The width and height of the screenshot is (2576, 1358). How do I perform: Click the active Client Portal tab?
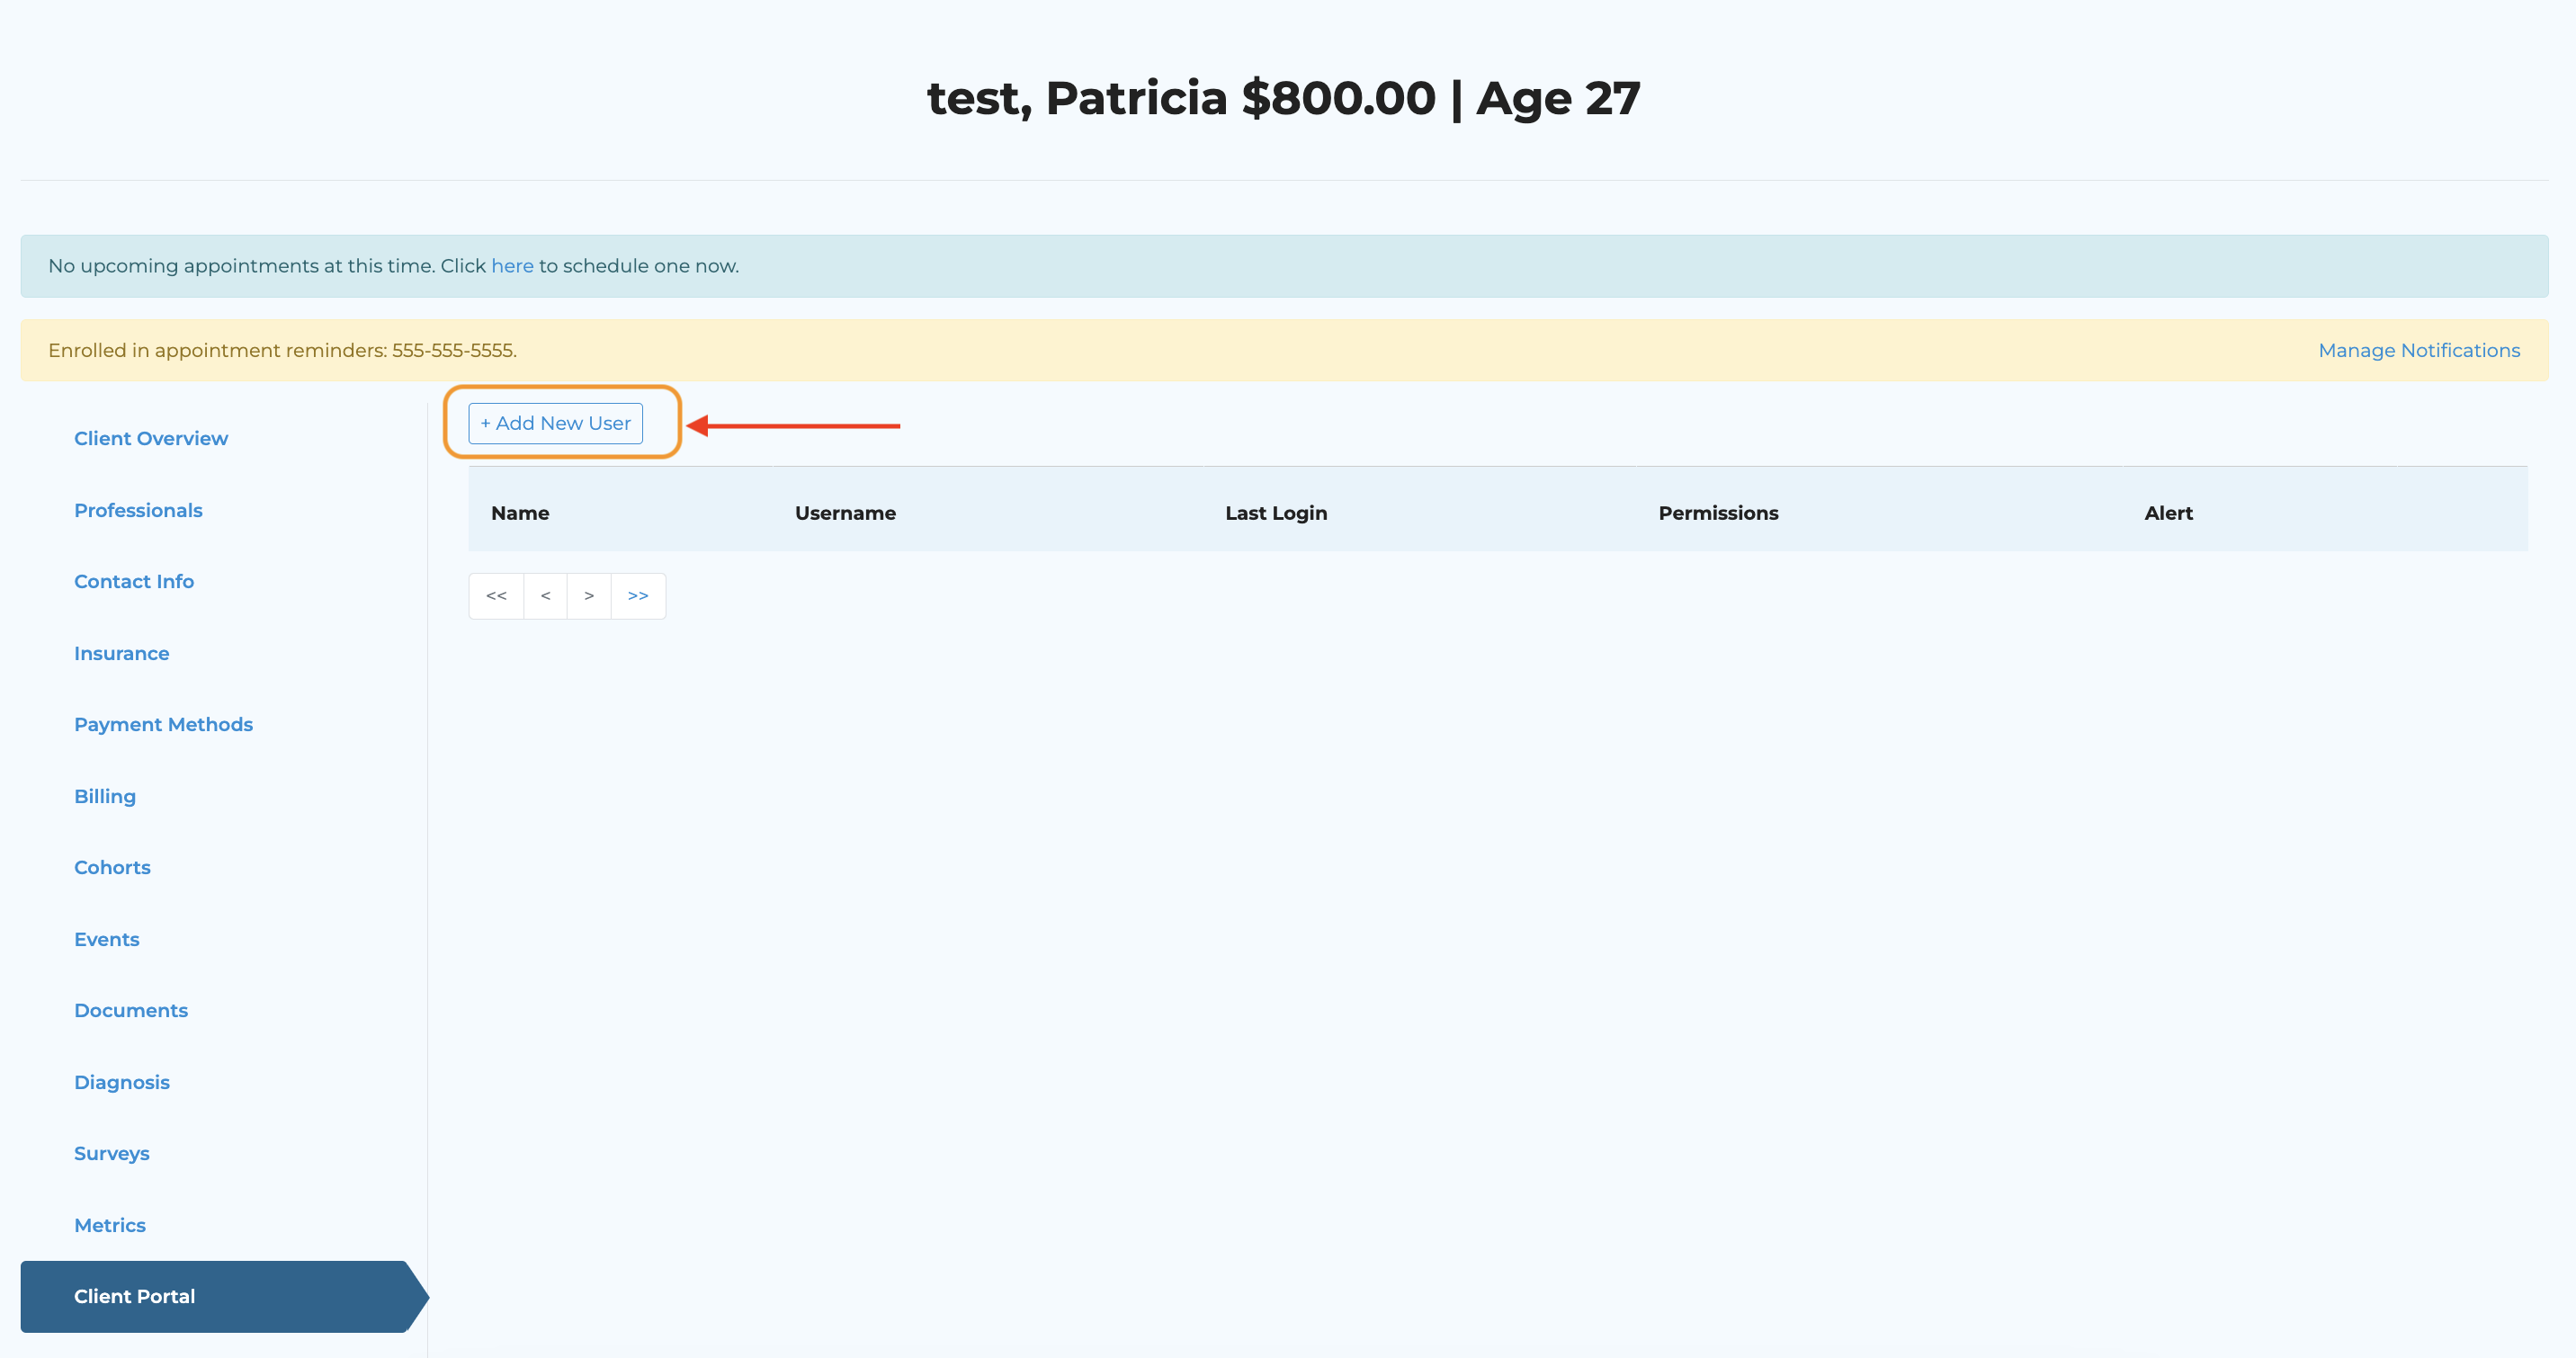[x=134, y=1296]
